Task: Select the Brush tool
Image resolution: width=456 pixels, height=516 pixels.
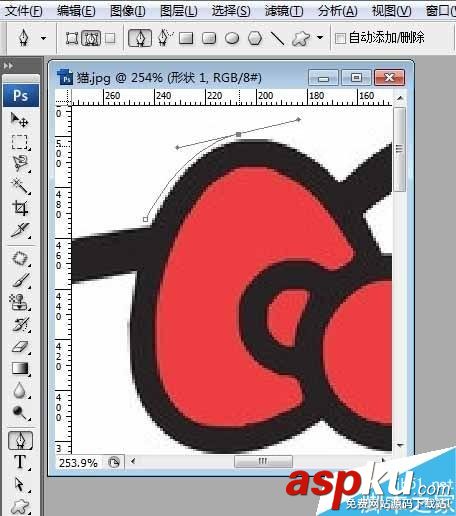Action: click(x=20, y=280)
